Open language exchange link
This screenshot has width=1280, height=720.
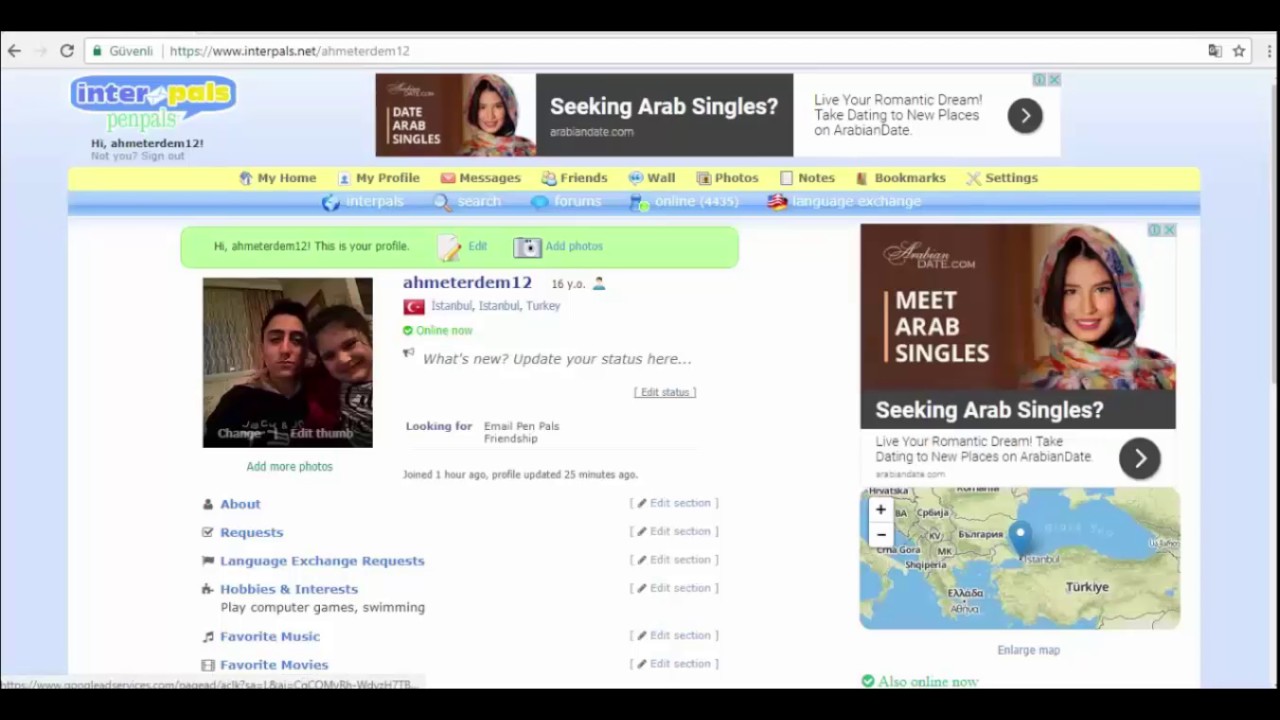coord(844,202)
